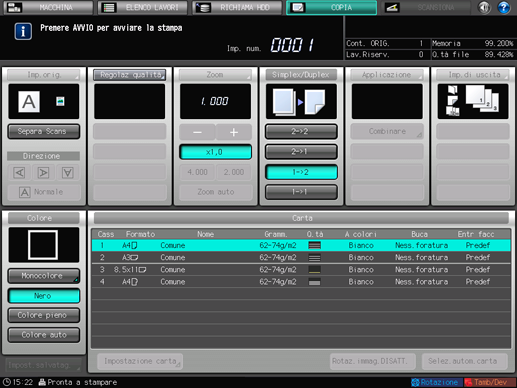Open the Combinare option
Image resolution: width=517 pixels, height=388 pixels.
[x=387, y=131]
